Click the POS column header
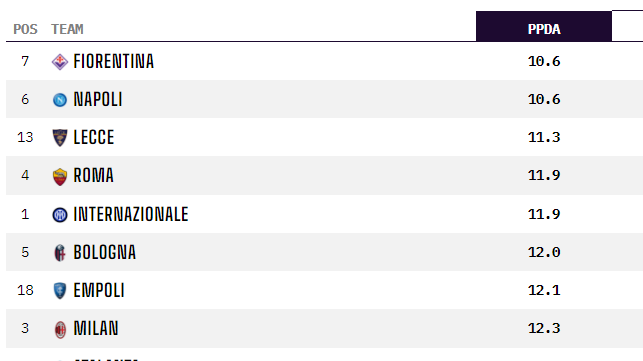Viewport: 643px width, 361px height. pyautogui.click(x=25, y=29)
